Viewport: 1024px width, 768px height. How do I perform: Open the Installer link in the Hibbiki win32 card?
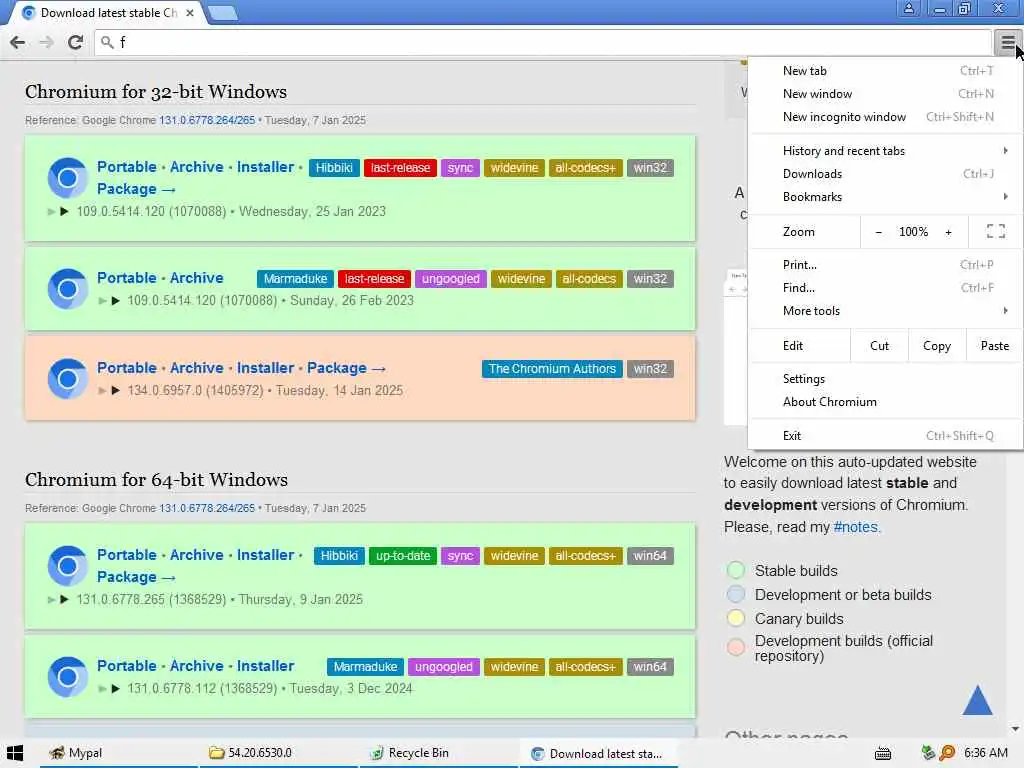(265, 167)
